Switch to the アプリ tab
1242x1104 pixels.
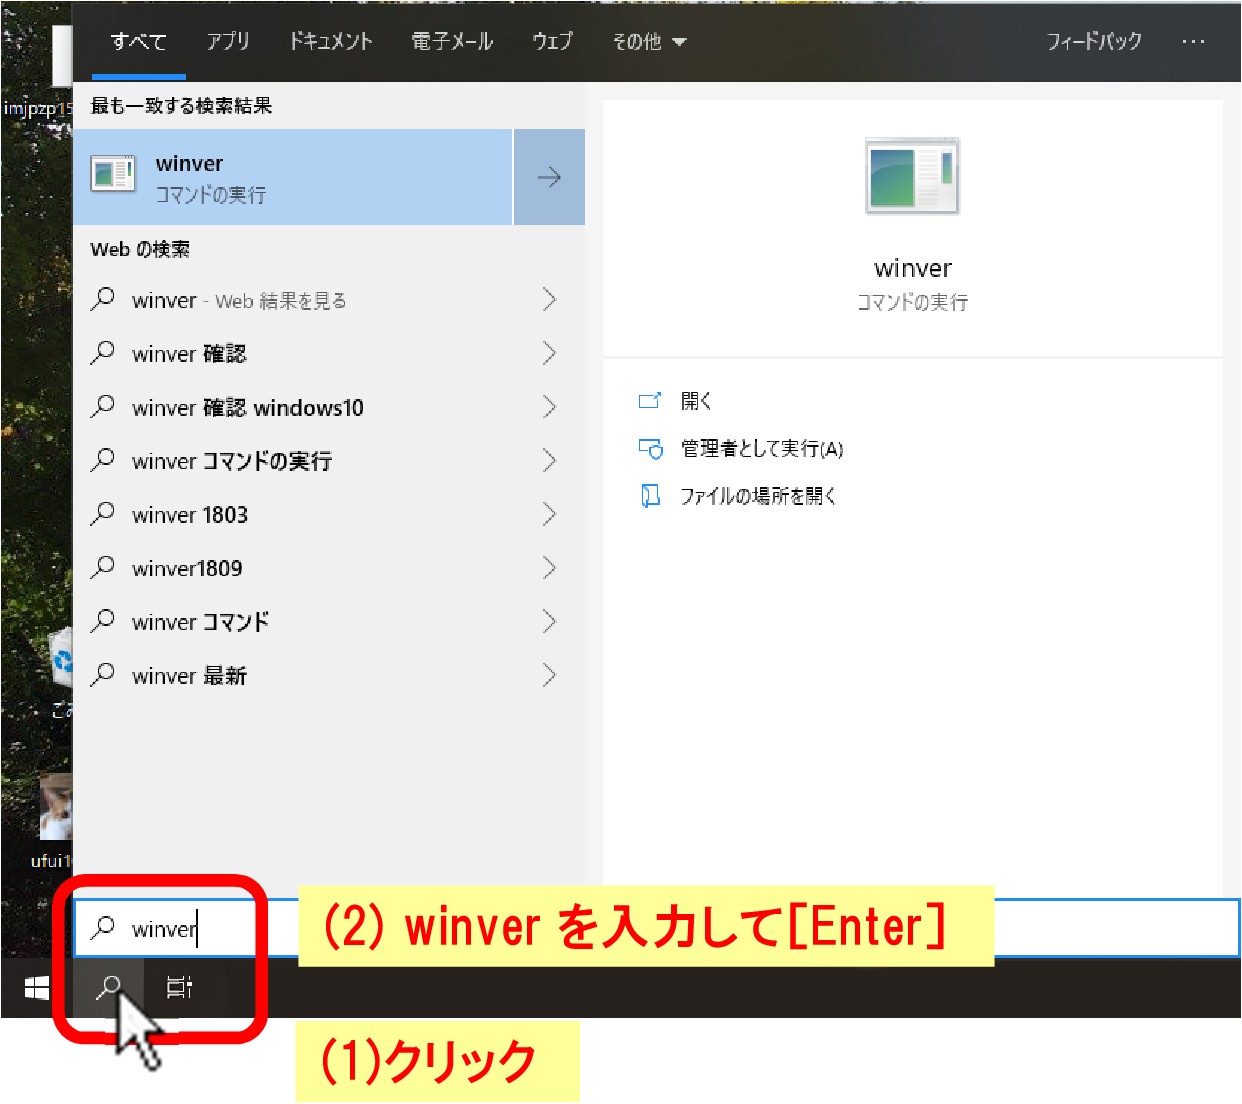click(x=228, y=42)
